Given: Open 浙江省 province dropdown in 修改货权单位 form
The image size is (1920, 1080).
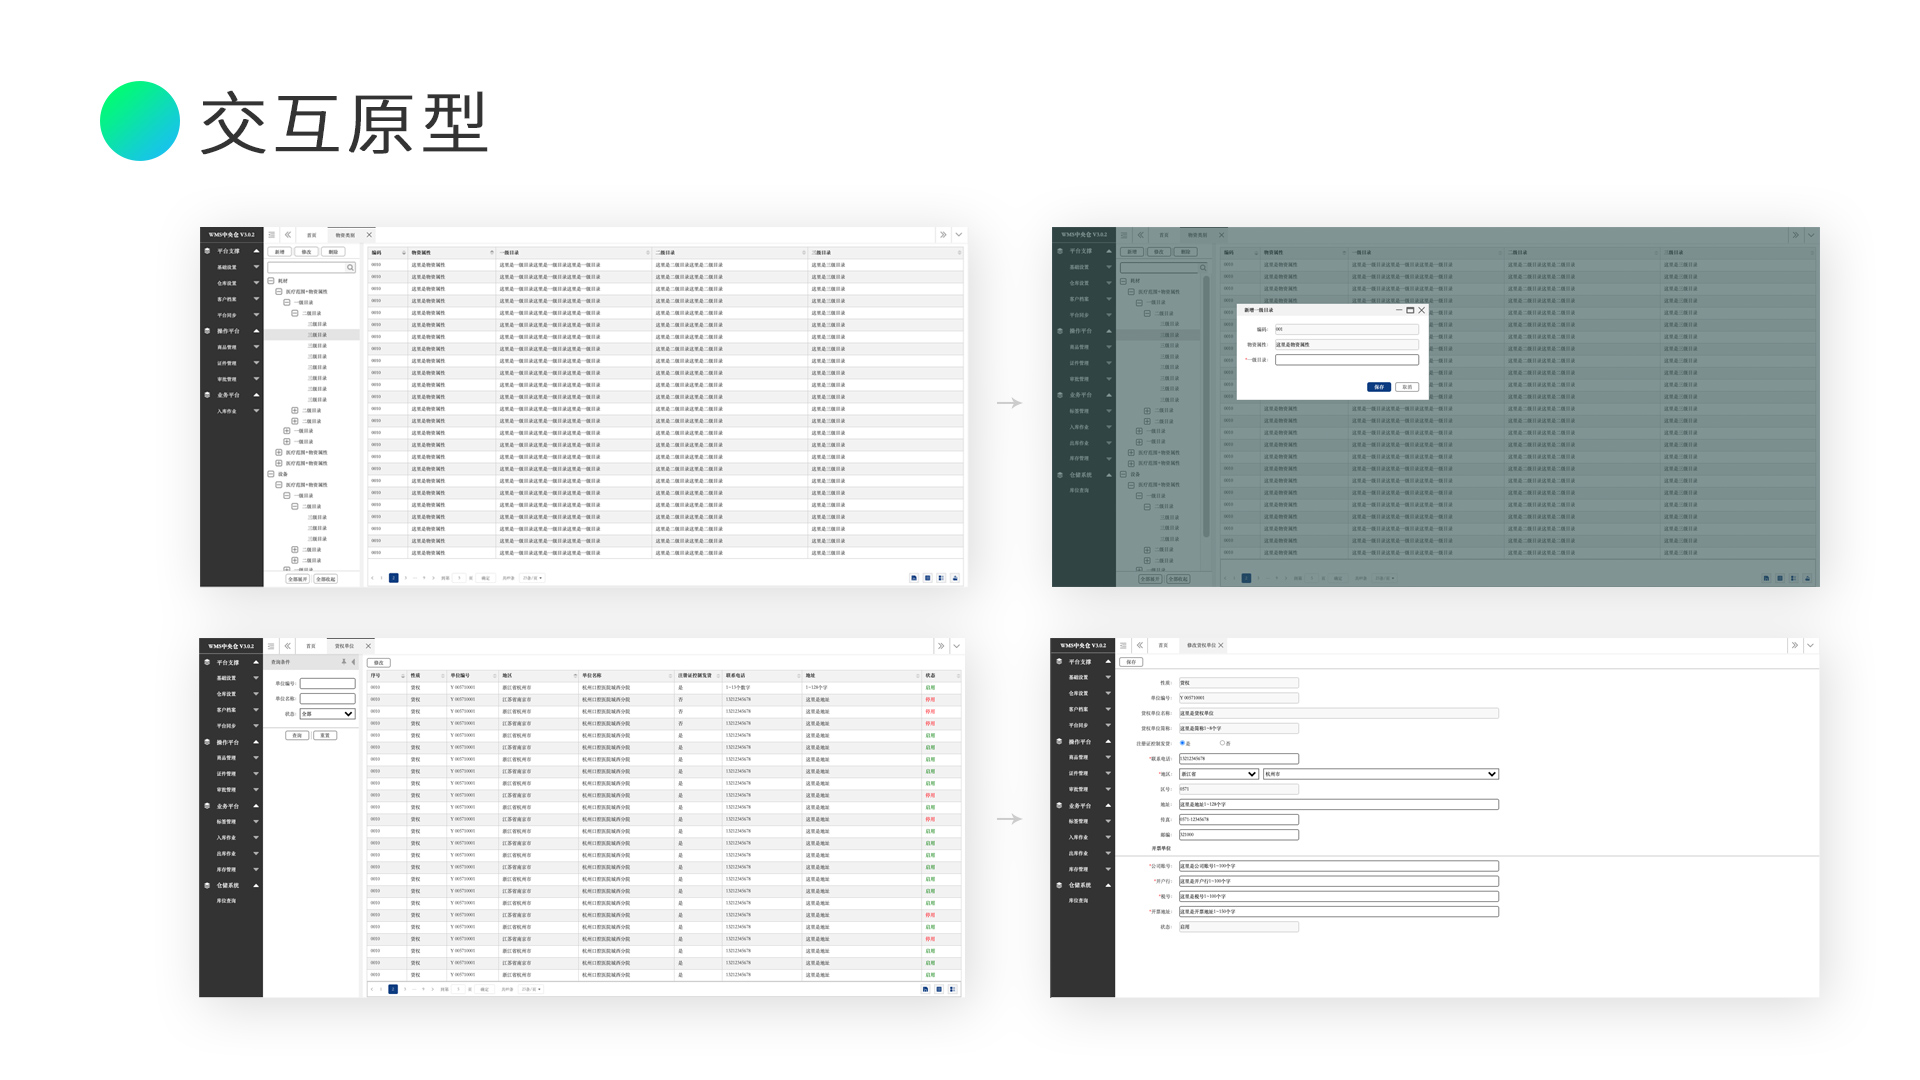Looking at the screenshot, I should tap(1219, 774).
